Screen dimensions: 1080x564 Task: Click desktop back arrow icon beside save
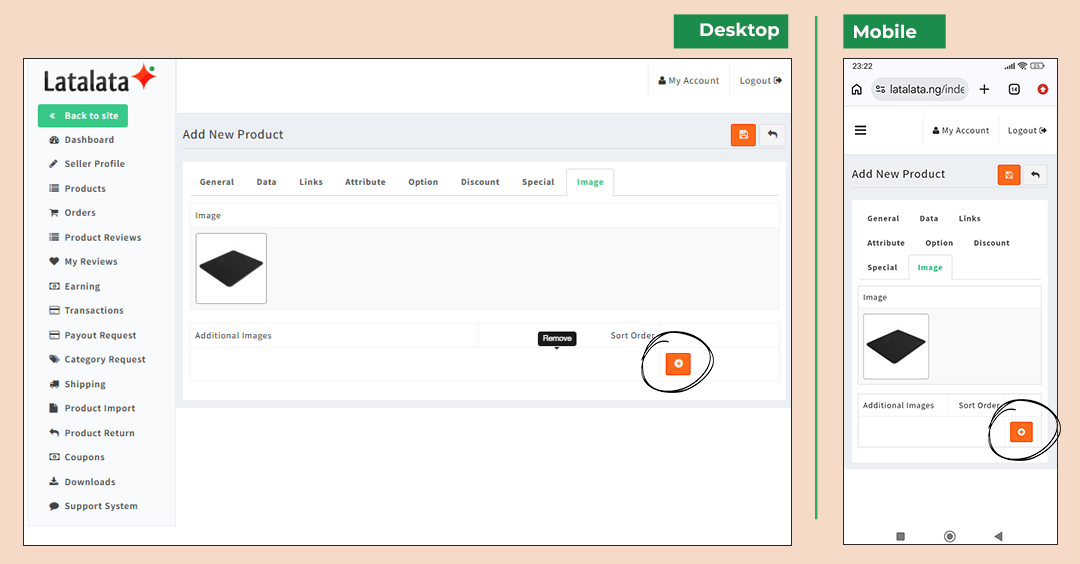[x=772, y=135]
